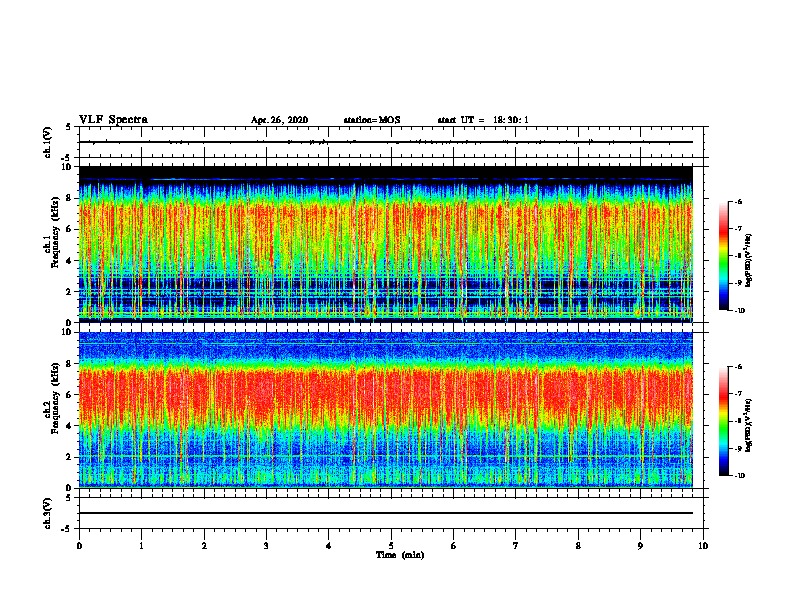Click time-axis tick label "10"
792x612 pixels.
pyautogui.click(x=703, y=546)
